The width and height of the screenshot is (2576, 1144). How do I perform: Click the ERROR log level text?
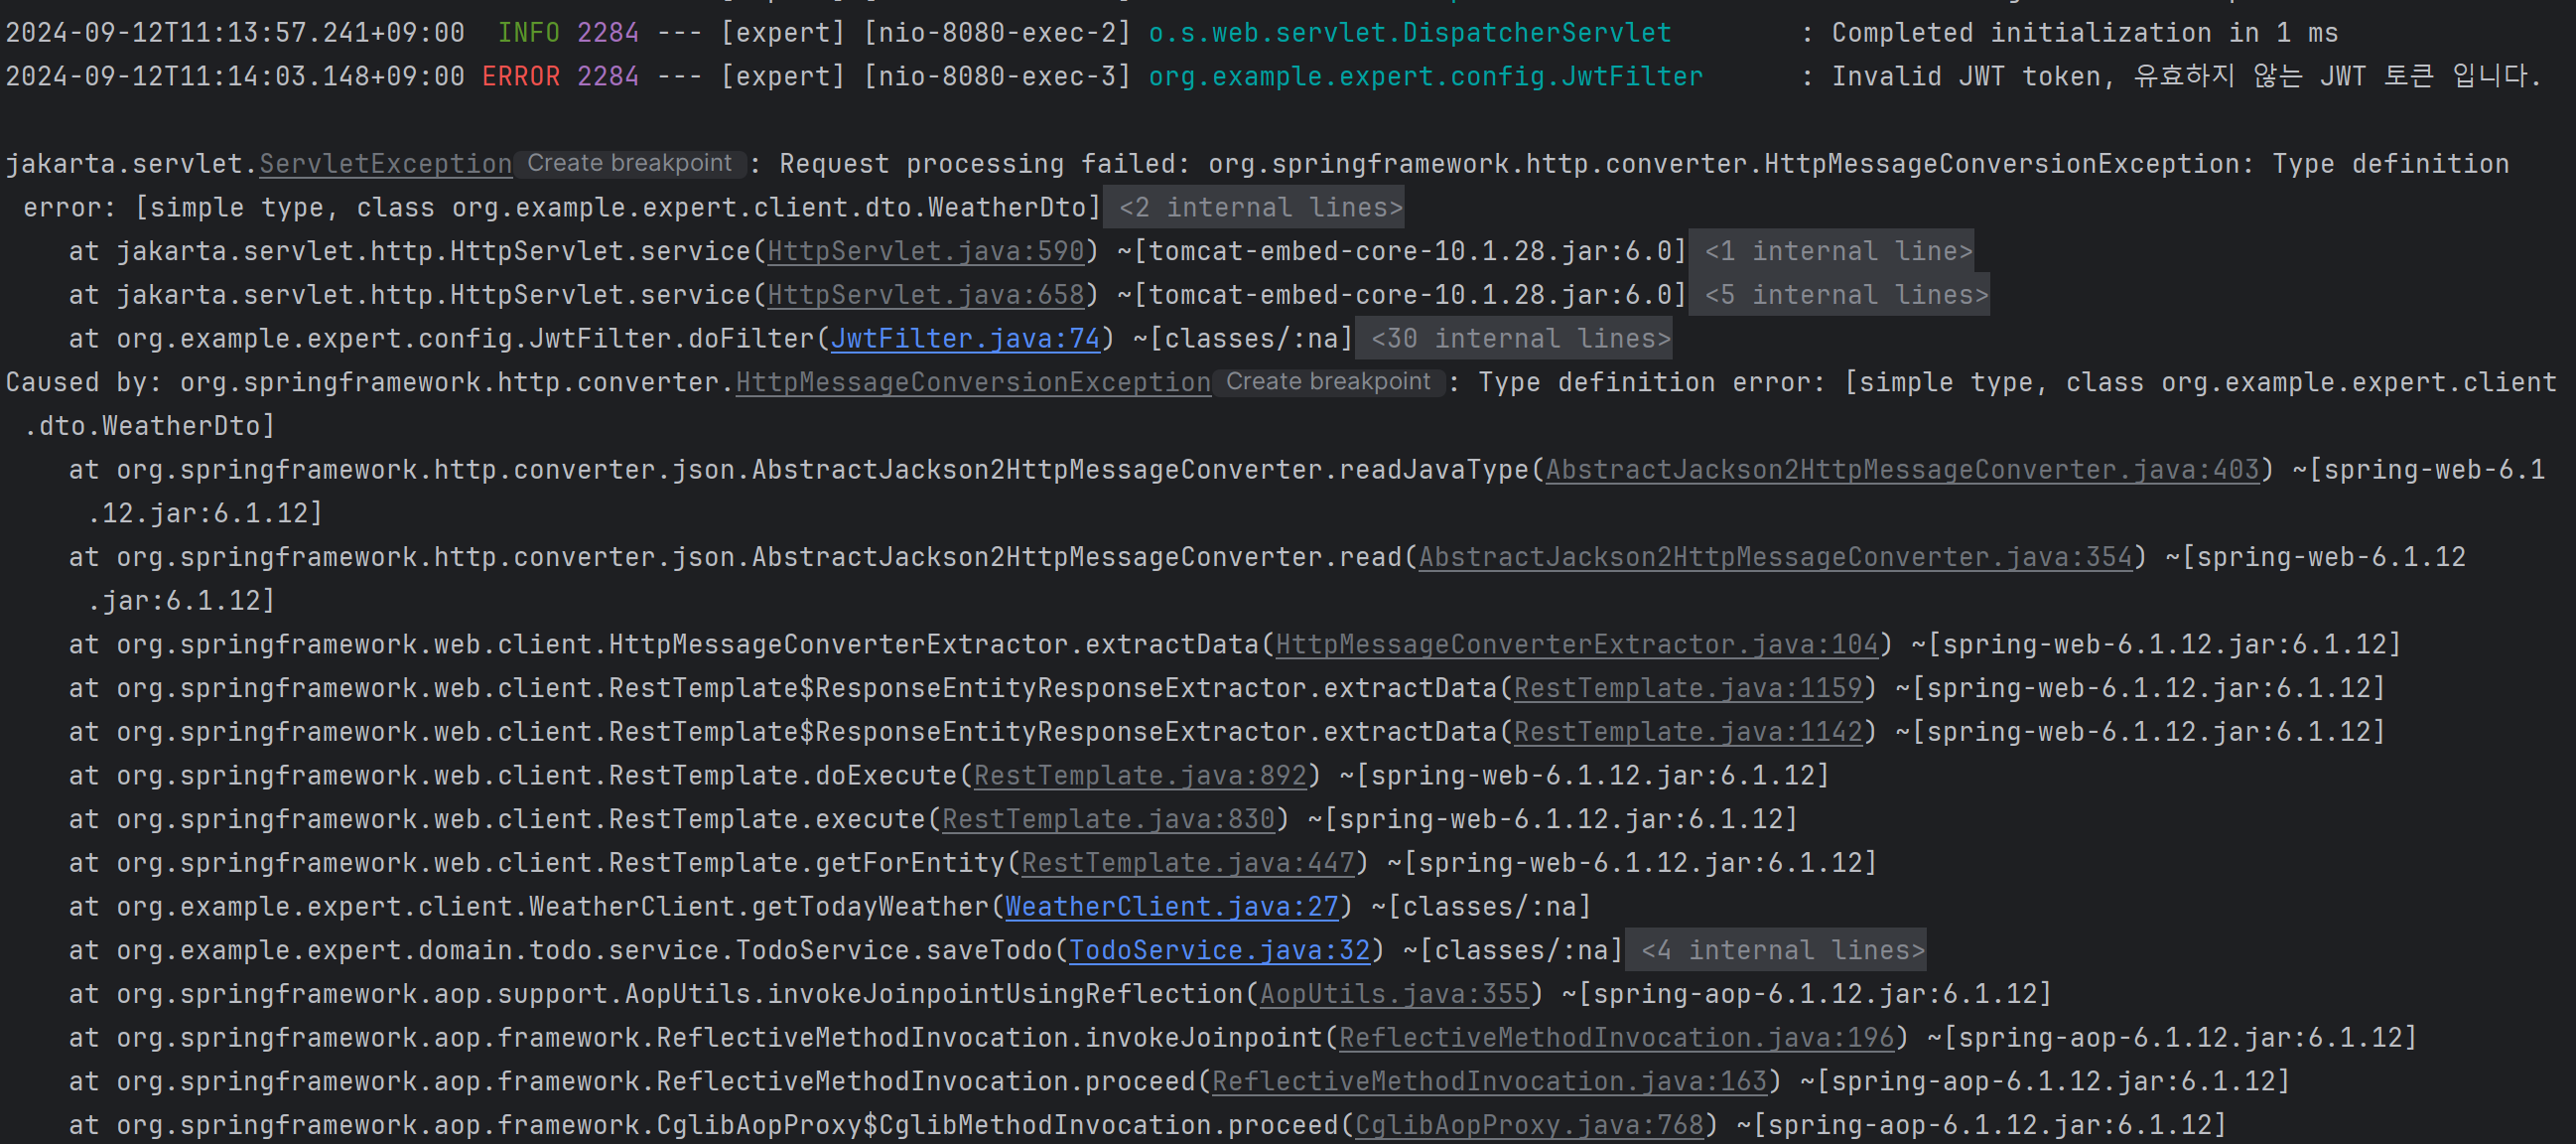[520, 77]
